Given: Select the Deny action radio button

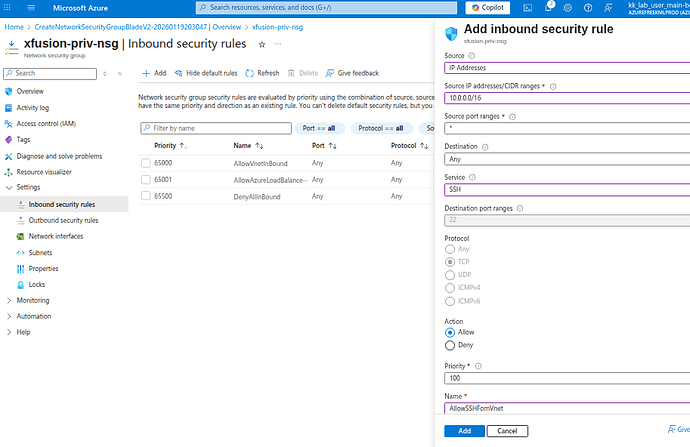Looking at the screenshot, I should pos(449,345).
